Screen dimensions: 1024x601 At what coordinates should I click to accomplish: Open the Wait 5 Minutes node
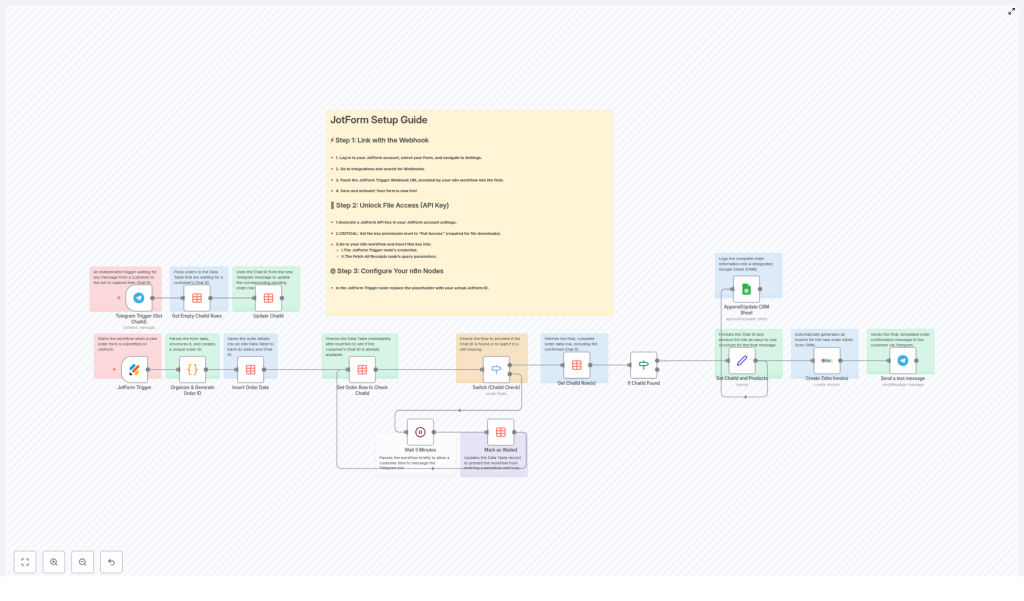tap(419, 434)
